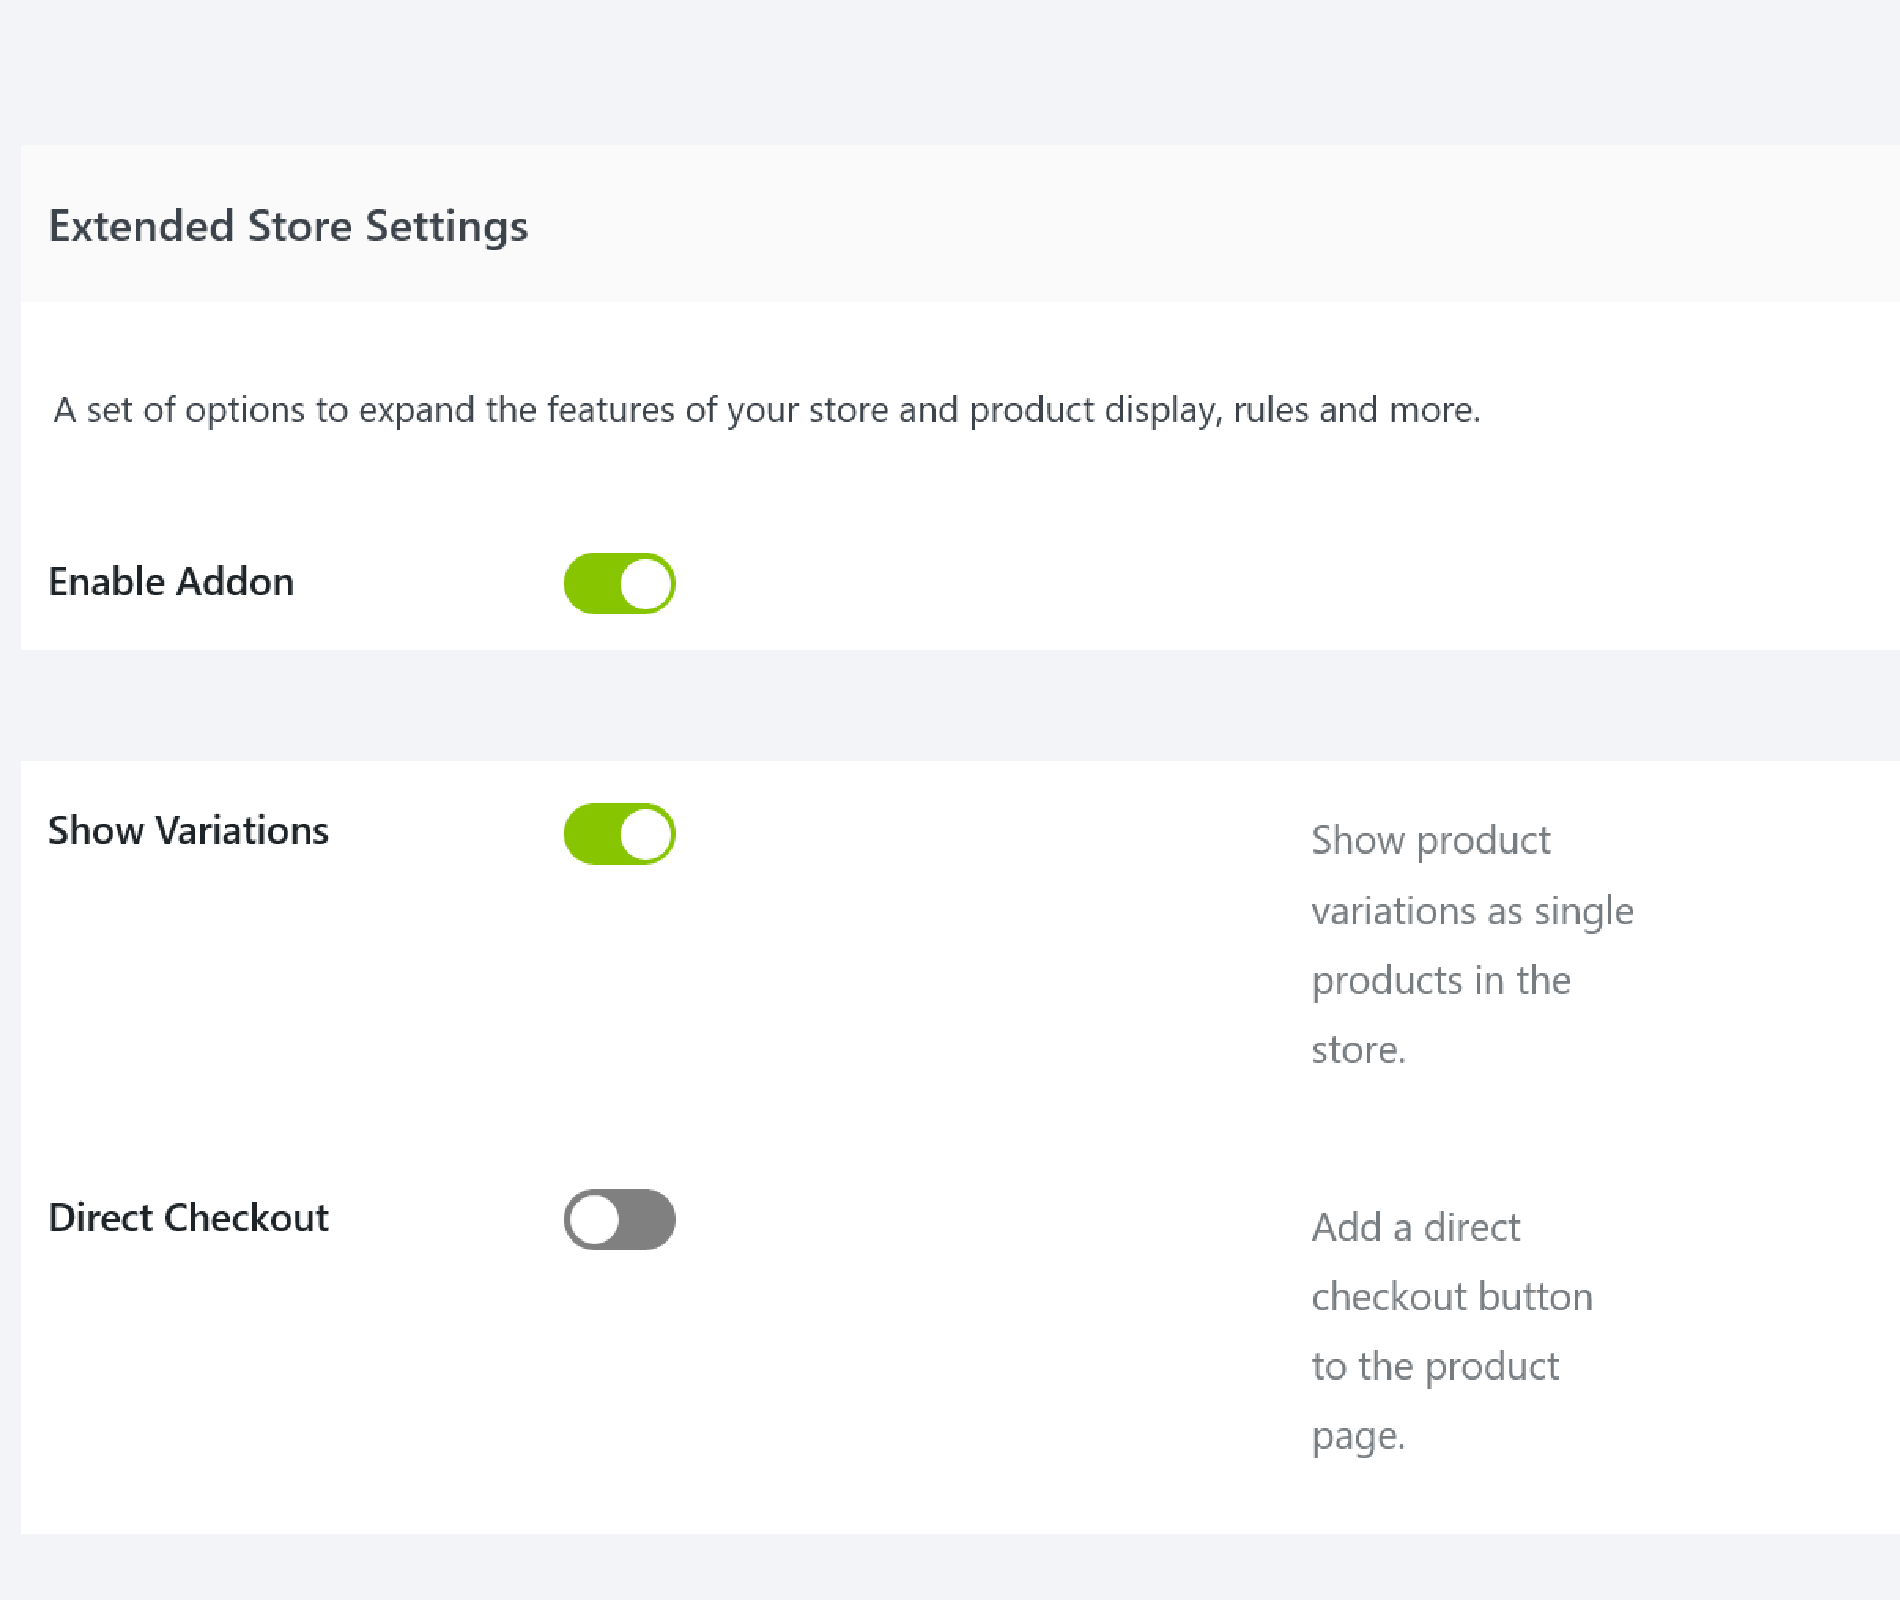The image size is (1900, 1600).
Task: Turn off the Enable Addon switch
Action: [619, 583]
